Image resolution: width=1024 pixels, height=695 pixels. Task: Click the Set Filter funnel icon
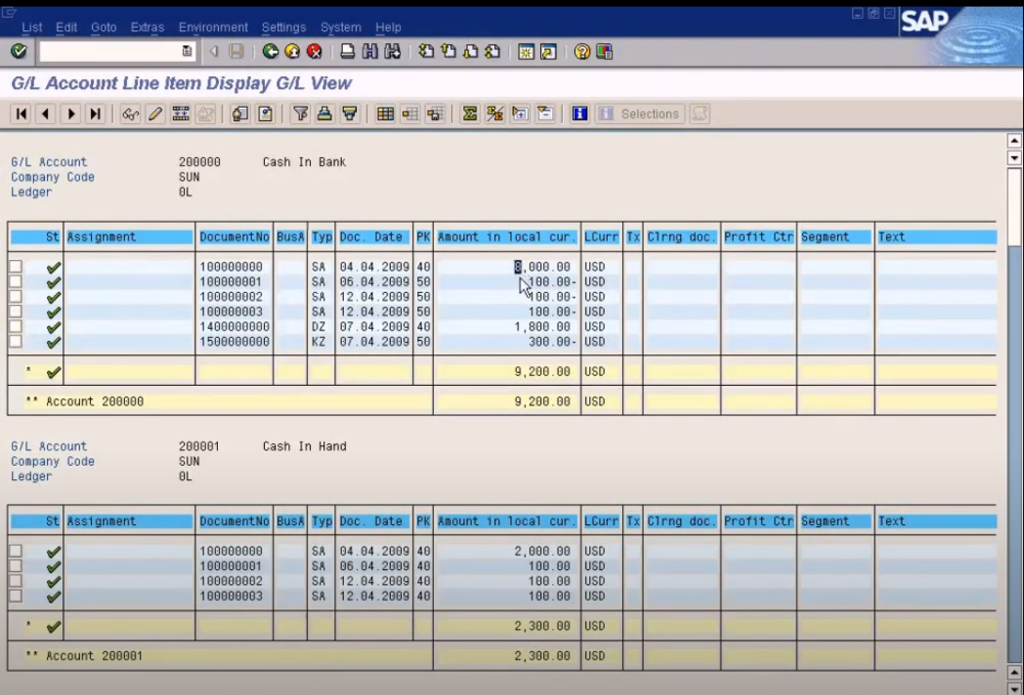point(300,114)
